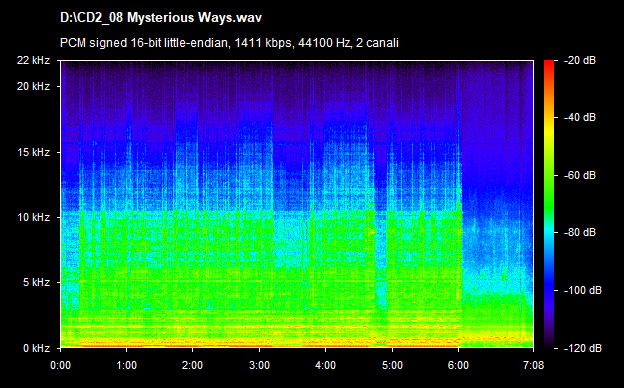
Task: Select the 5:00 time marker
Action: click(x=392, y=365)
